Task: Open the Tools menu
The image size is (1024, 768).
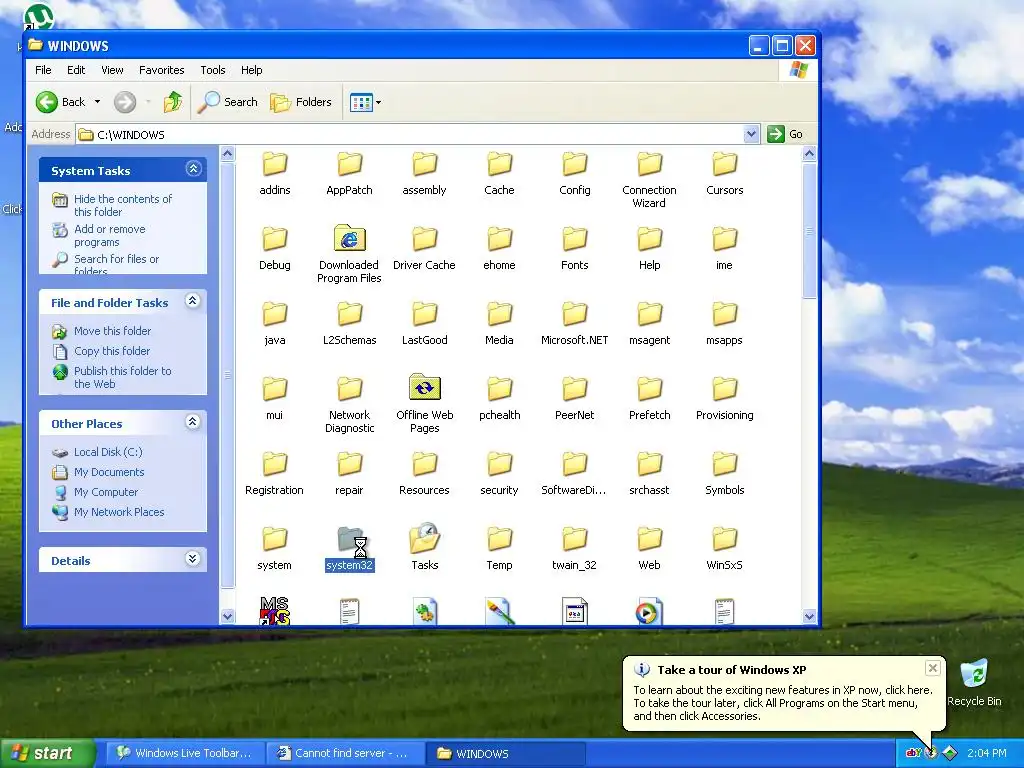Action: pos(213,70)
